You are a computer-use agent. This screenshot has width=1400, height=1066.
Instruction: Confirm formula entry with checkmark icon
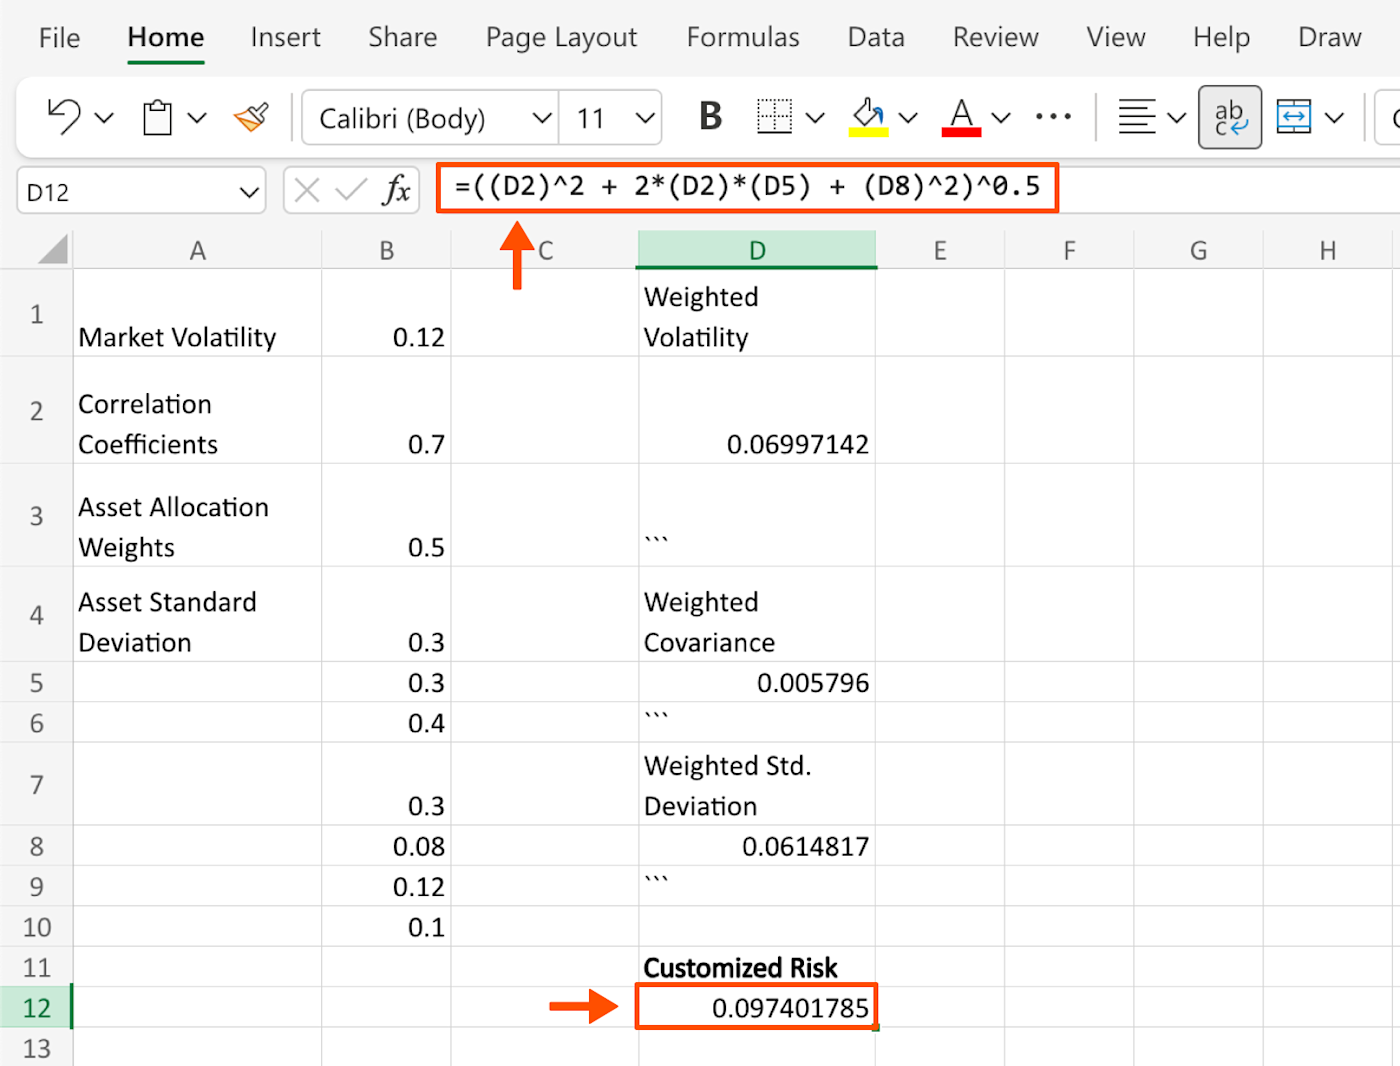click(351, 190)
